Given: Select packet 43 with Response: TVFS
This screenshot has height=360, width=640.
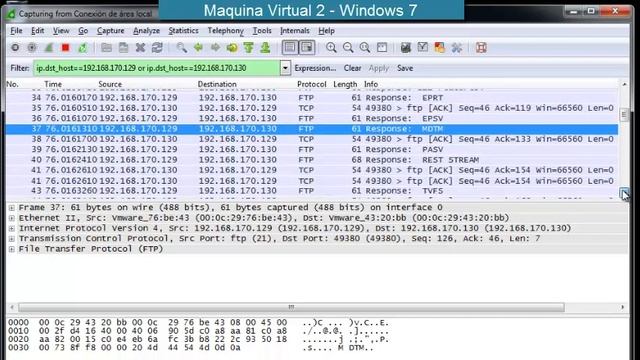Looking at the screenshot, I should coord(312,191).
